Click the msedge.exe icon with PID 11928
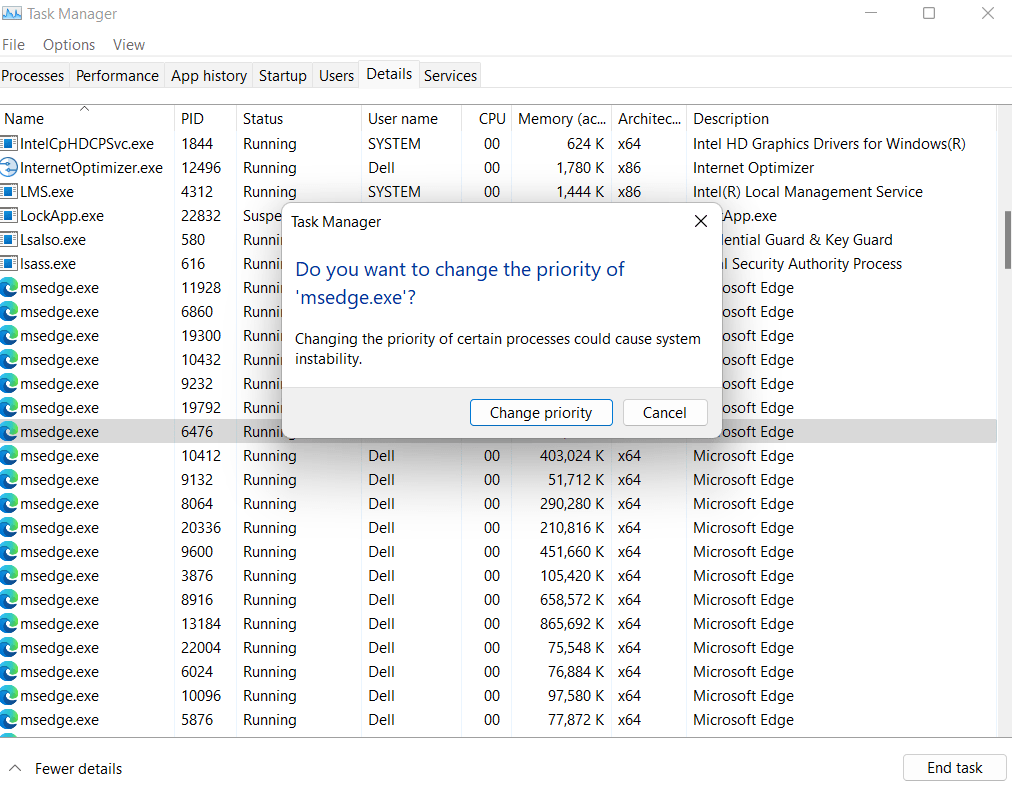1012x787 pixels. pos(10,287)
